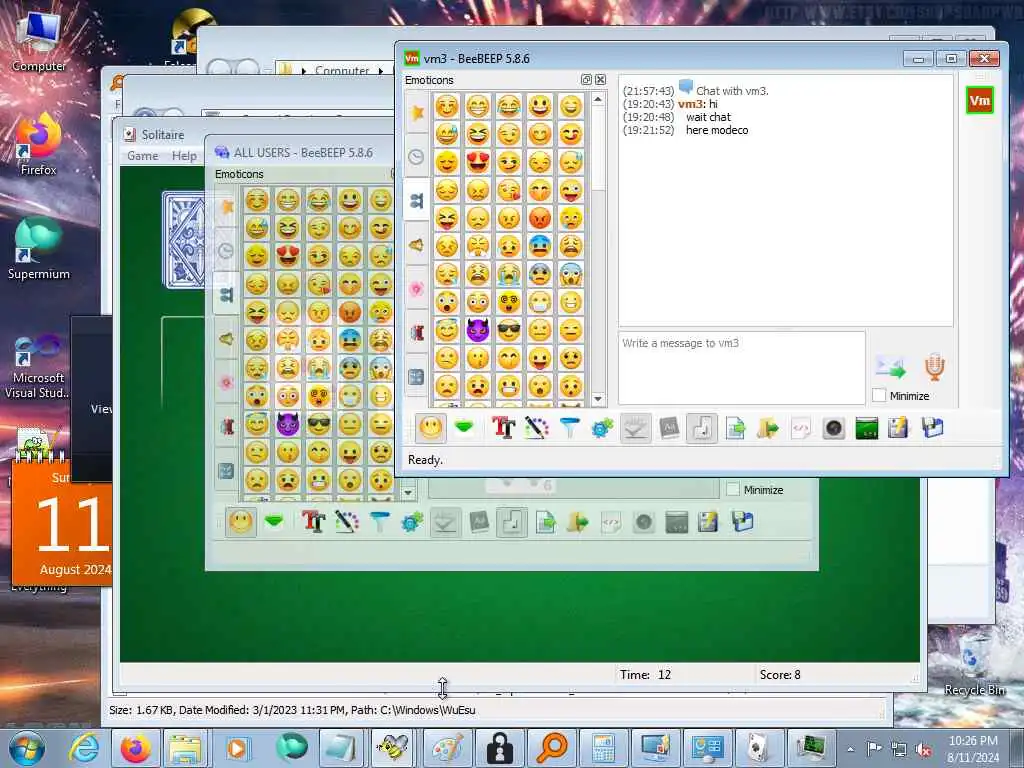Click 'Time: 12' in Solitaire status bar
The height and width of the screenshot is (768, 1024).
(x=645, y=675)
